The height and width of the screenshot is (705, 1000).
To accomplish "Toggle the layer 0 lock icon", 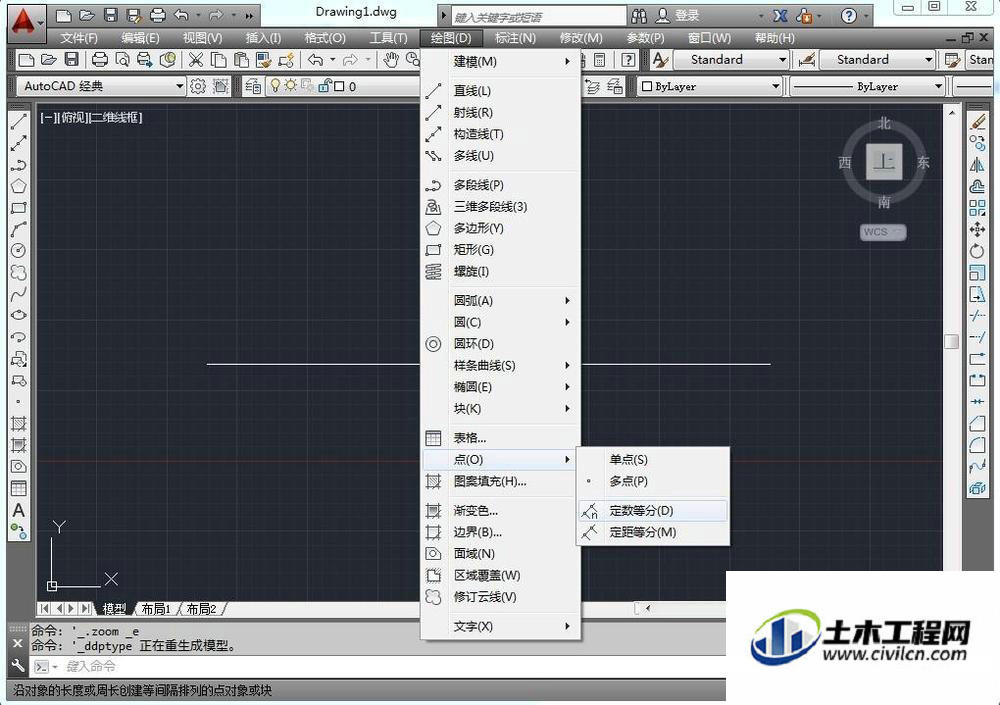I will 325,85.
